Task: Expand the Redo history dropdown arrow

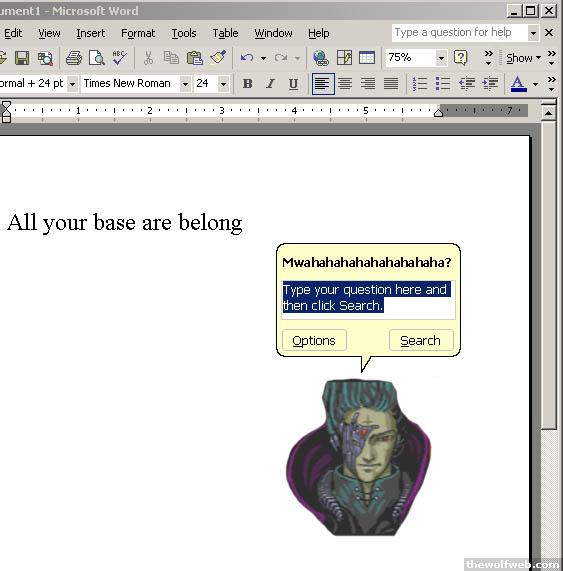Action: coord(298,58)
